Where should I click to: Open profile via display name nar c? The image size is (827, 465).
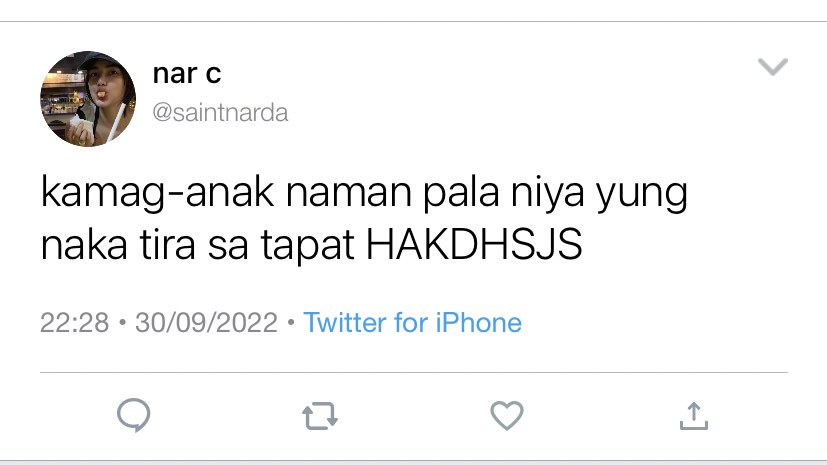tap(187, 74)
